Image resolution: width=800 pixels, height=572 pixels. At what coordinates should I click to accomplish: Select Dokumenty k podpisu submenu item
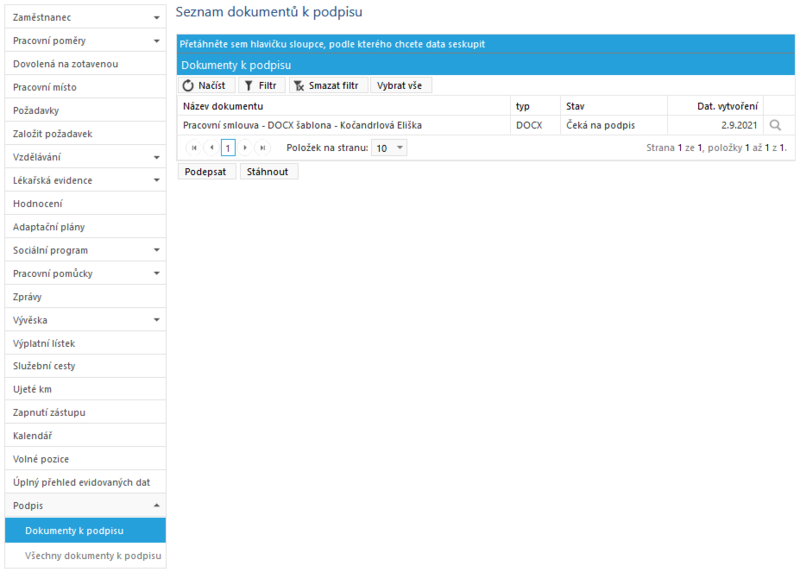tap(85, 531)
